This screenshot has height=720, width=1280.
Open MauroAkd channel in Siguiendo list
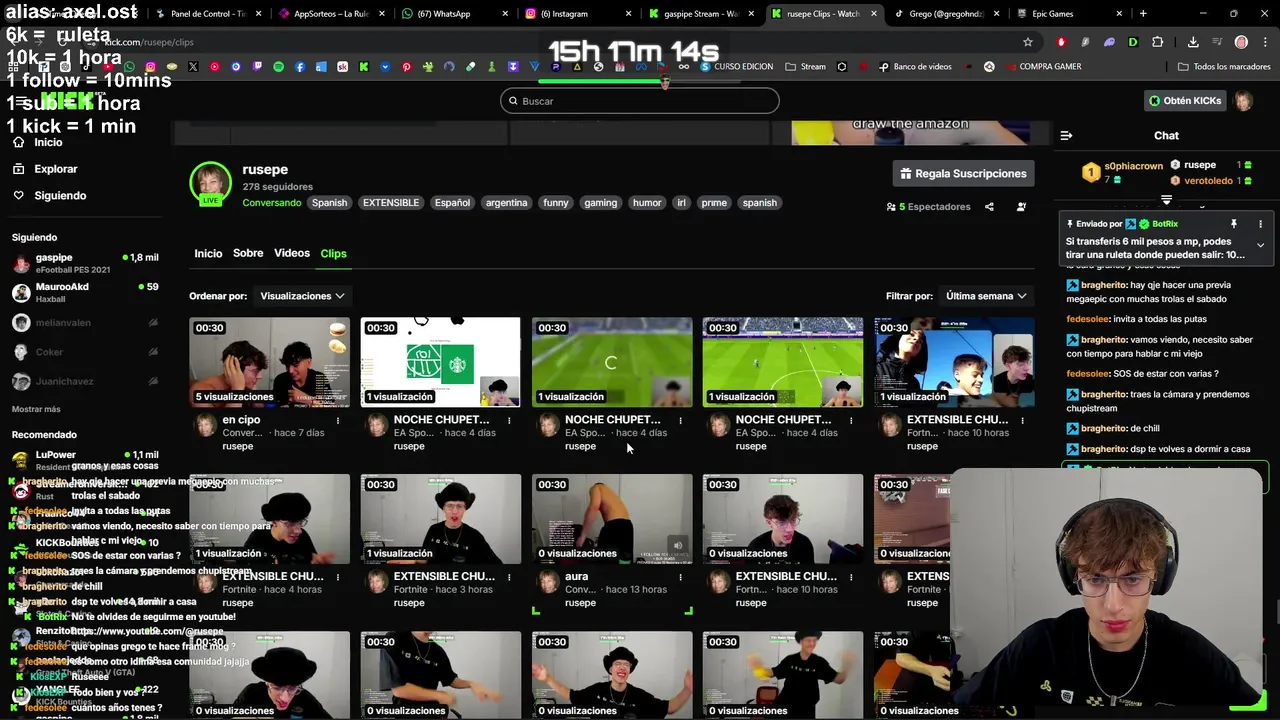(x=85, y=293)
